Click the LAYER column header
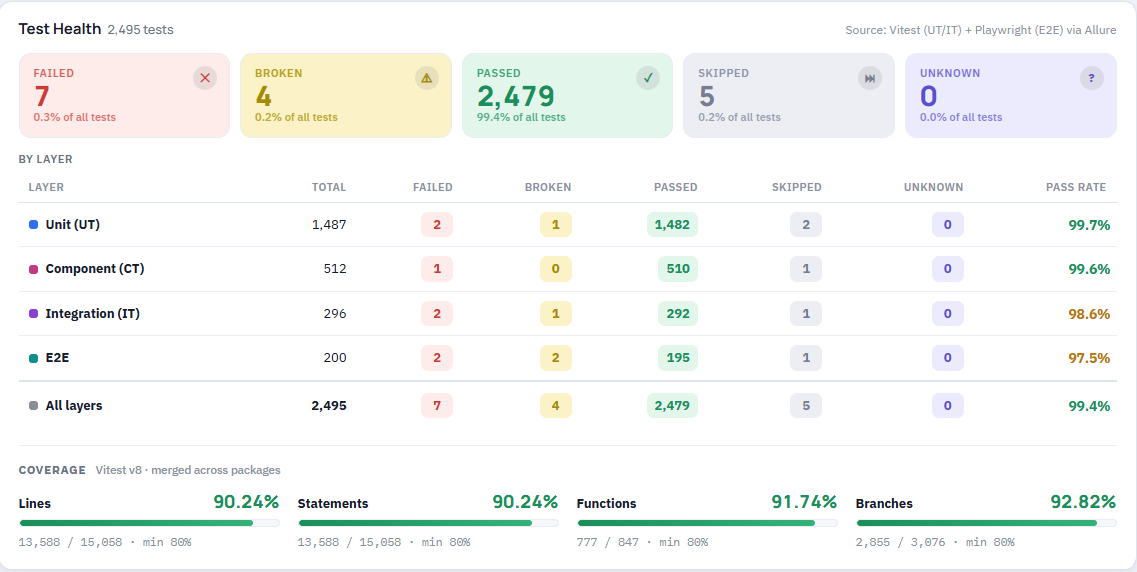 click(x=46, y=187)
